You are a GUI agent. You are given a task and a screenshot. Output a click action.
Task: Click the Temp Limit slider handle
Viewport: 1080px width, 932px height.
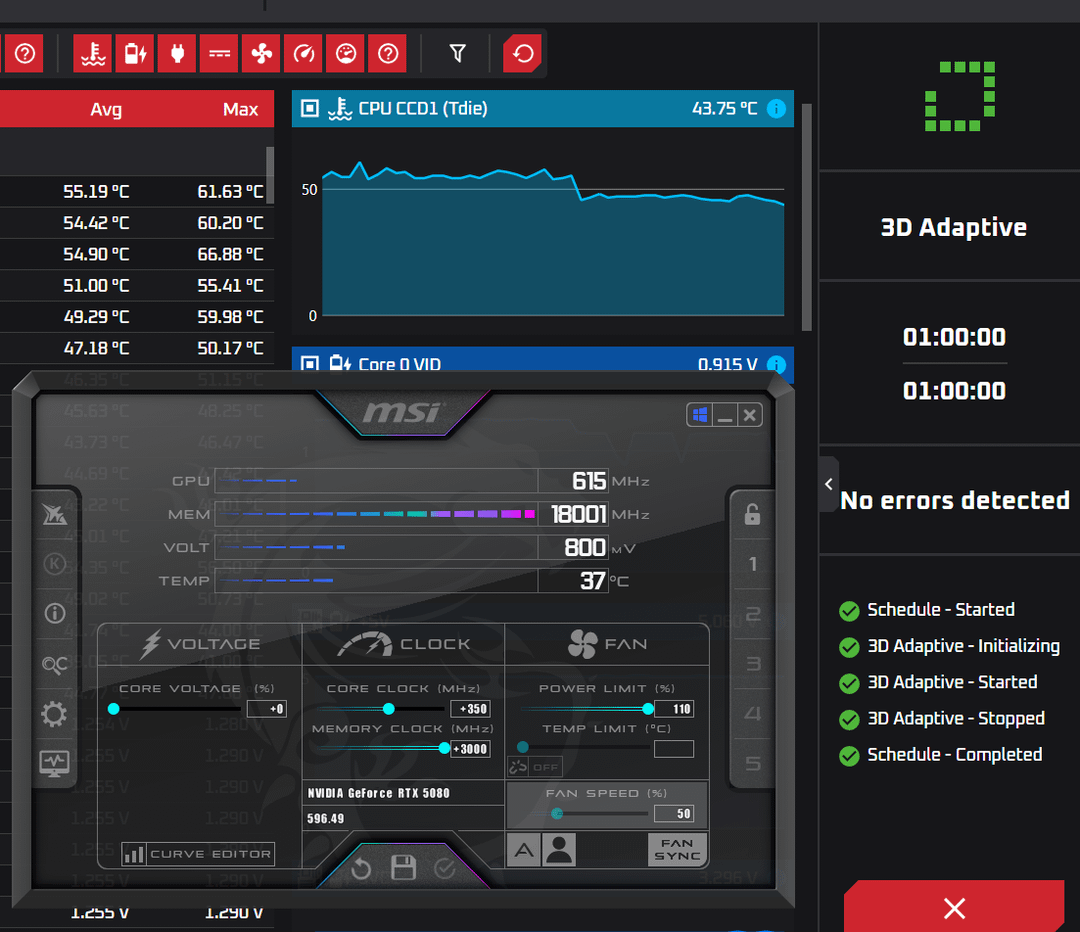point(523,747)
